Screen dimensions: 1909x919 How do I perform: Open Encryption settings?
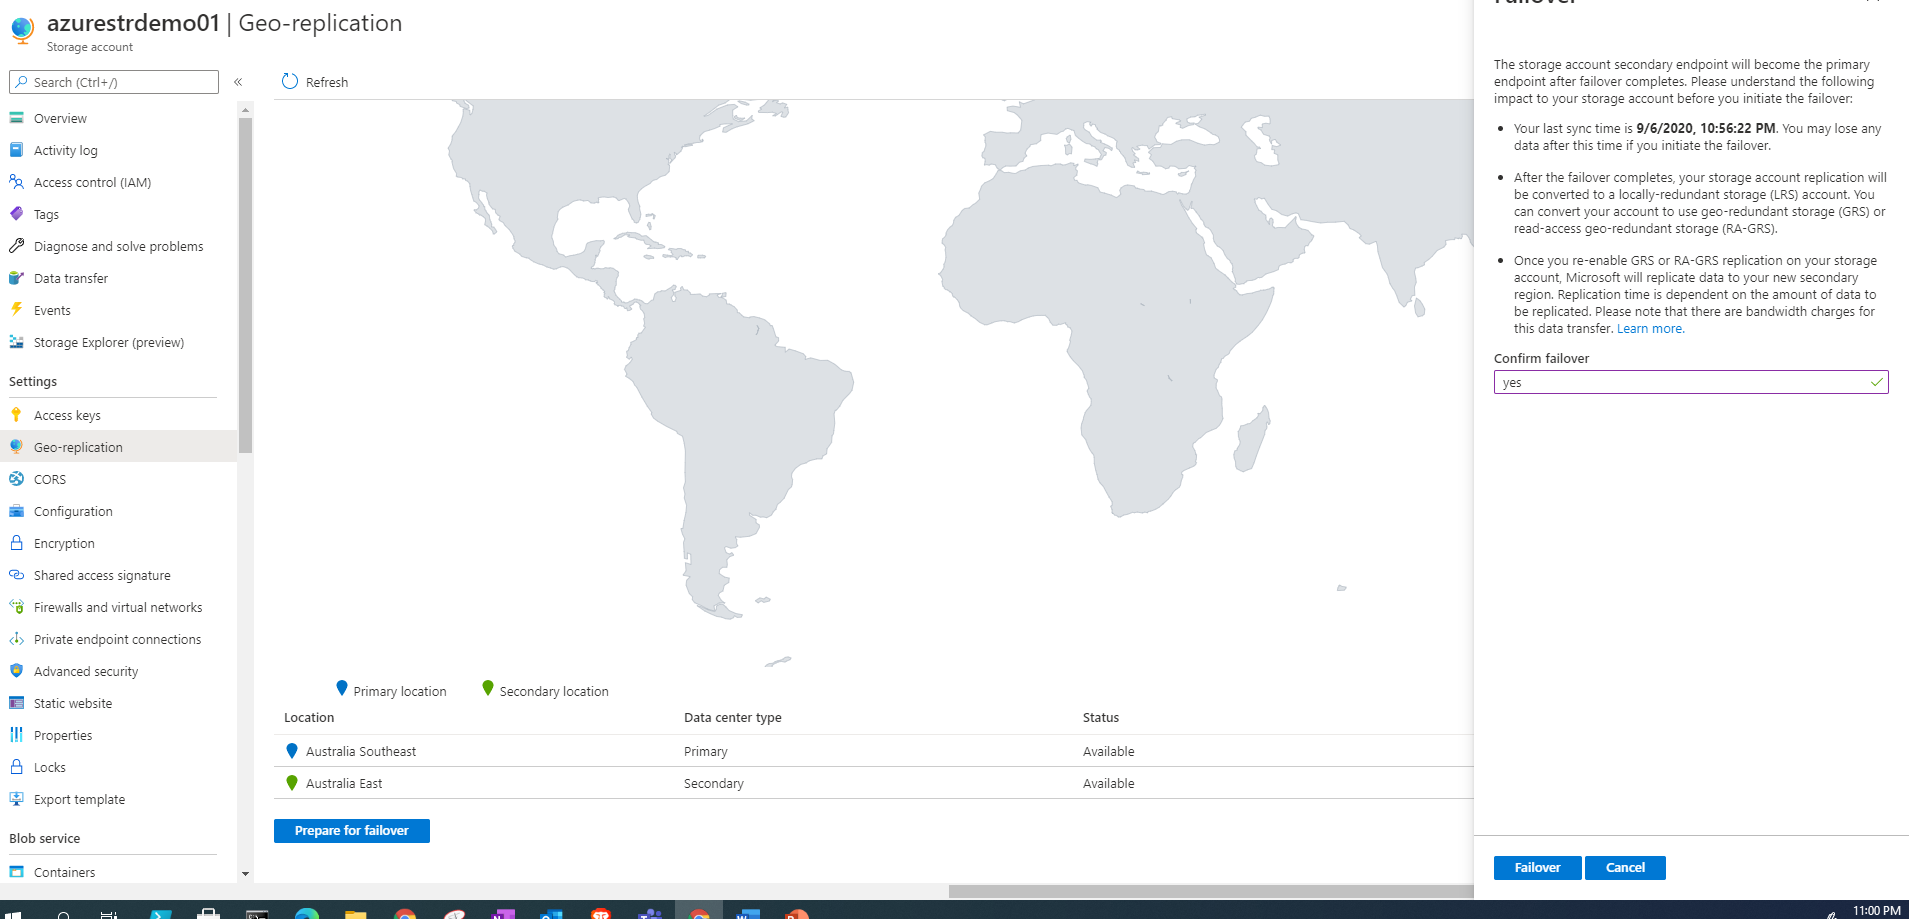(65, 543)
